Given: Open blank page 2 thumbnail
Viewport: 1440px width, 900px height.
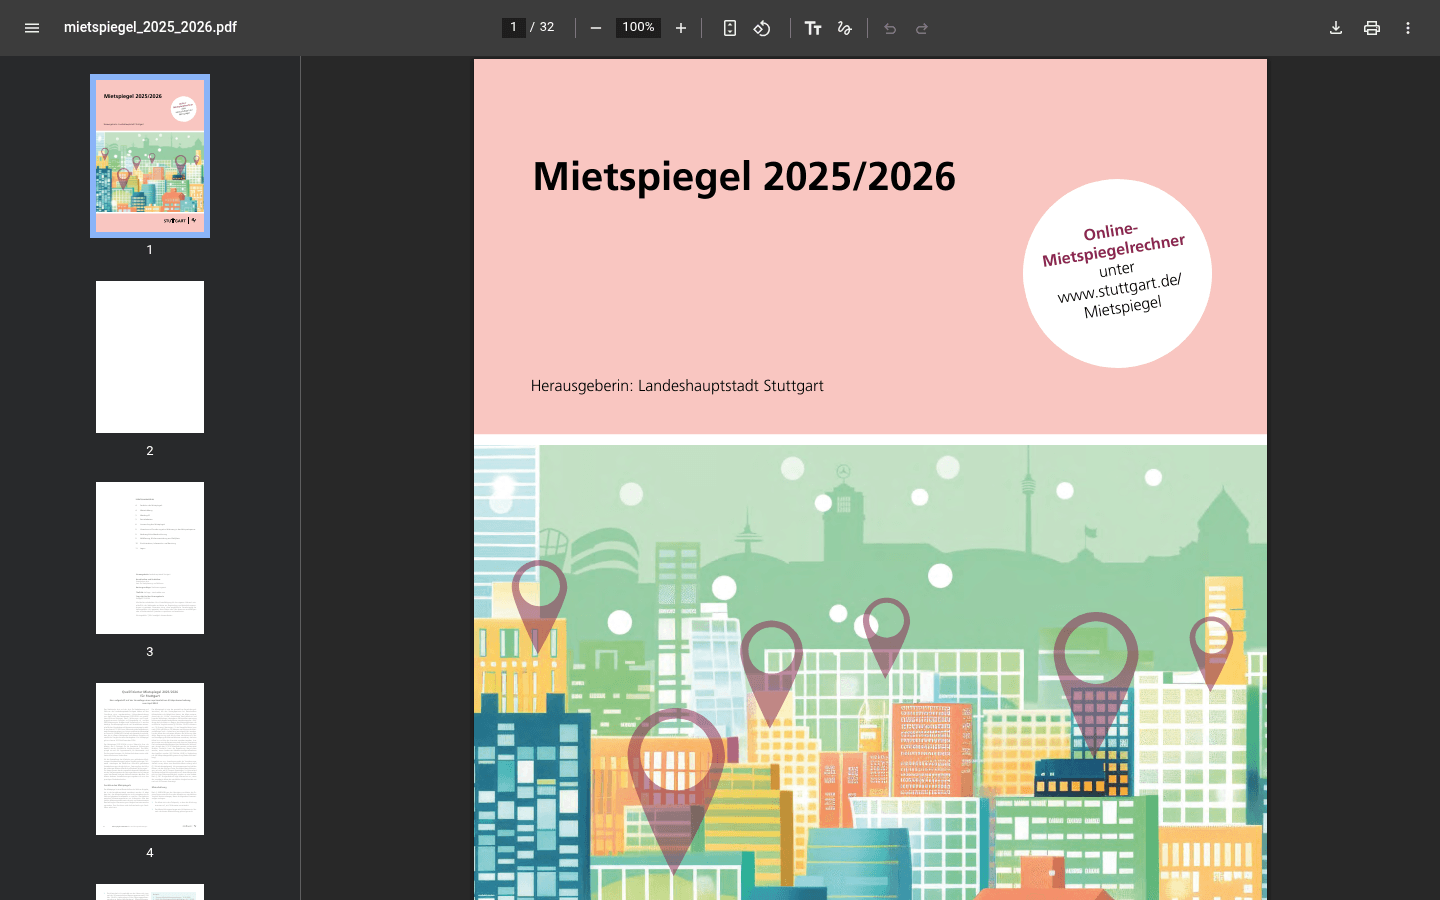Looking at the screenshot, I should pos(150,357).
